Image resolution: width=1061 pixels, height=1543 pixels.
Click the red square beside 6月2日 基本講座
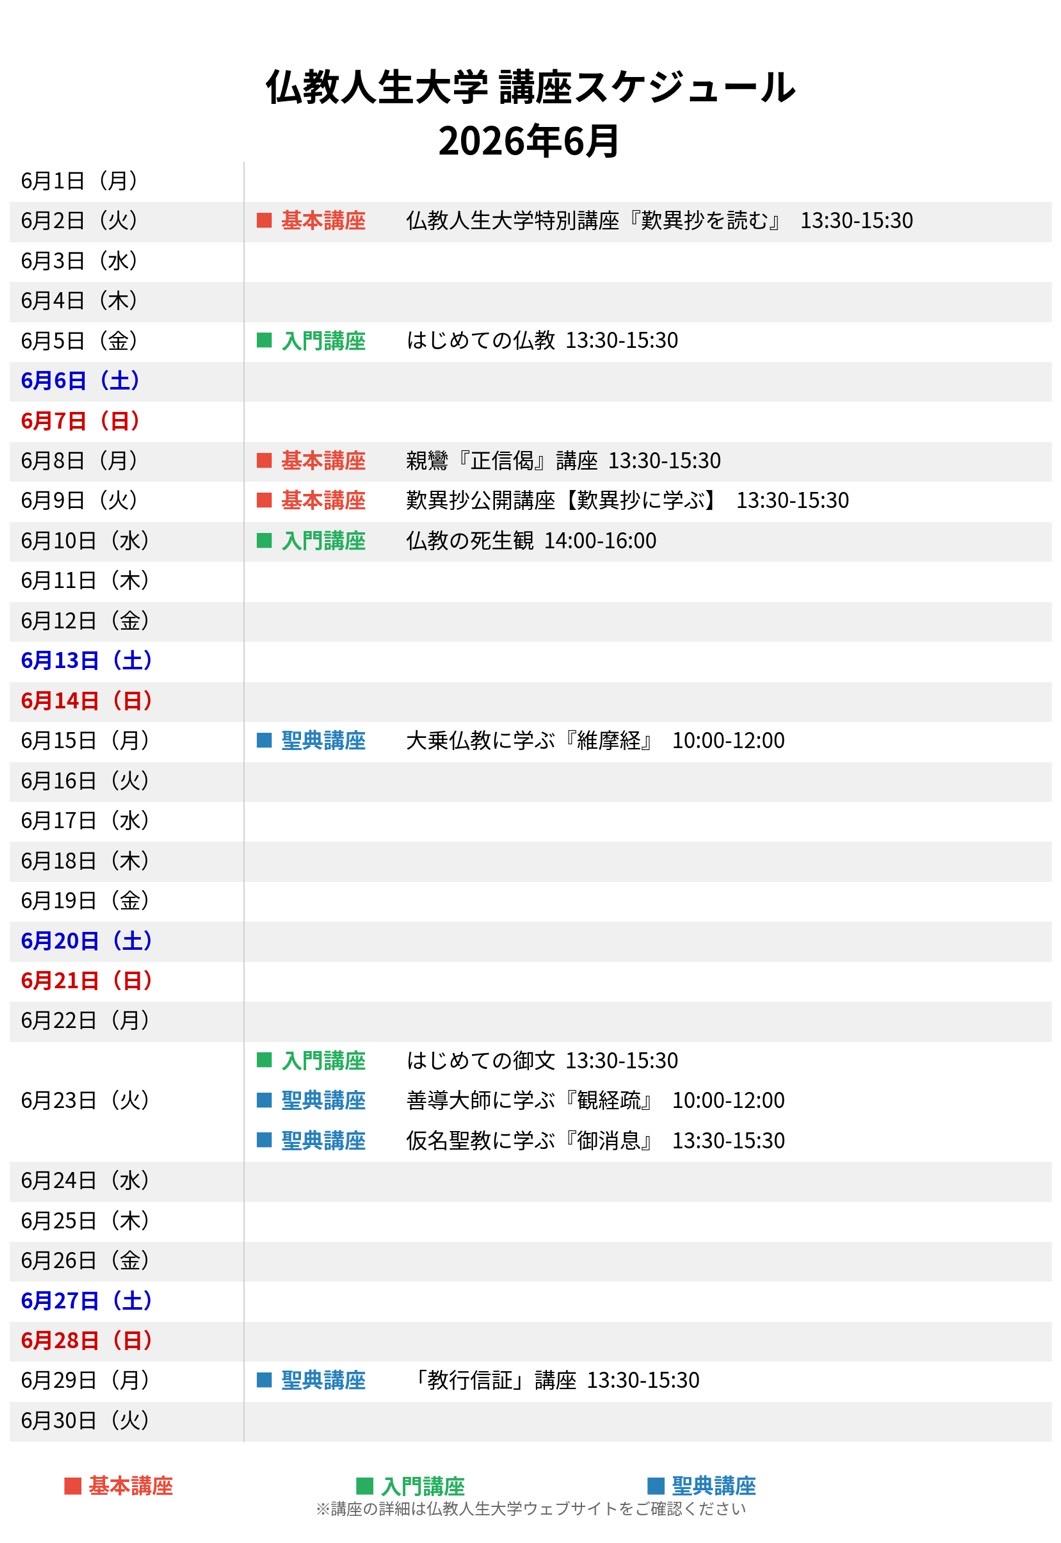tap(264, 221)
